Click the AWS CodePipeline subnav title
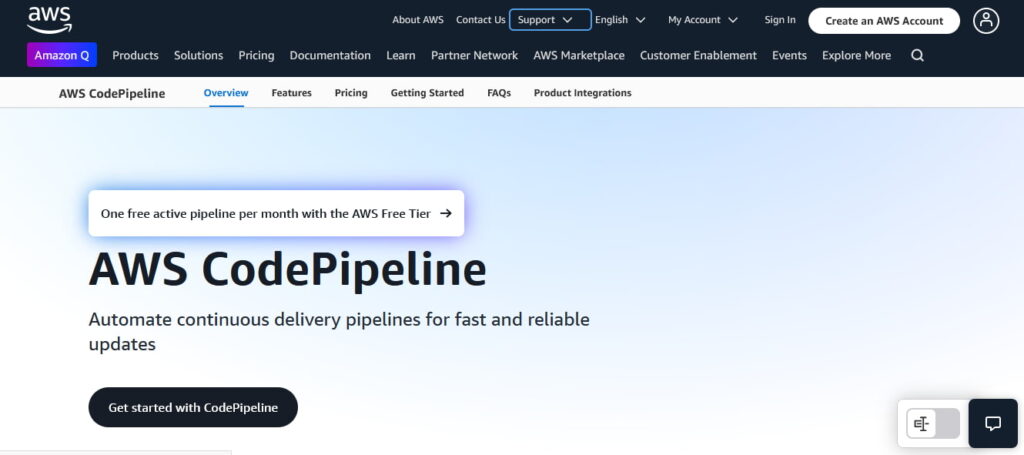Screen dimensions: 1024x455 (112, 93)
